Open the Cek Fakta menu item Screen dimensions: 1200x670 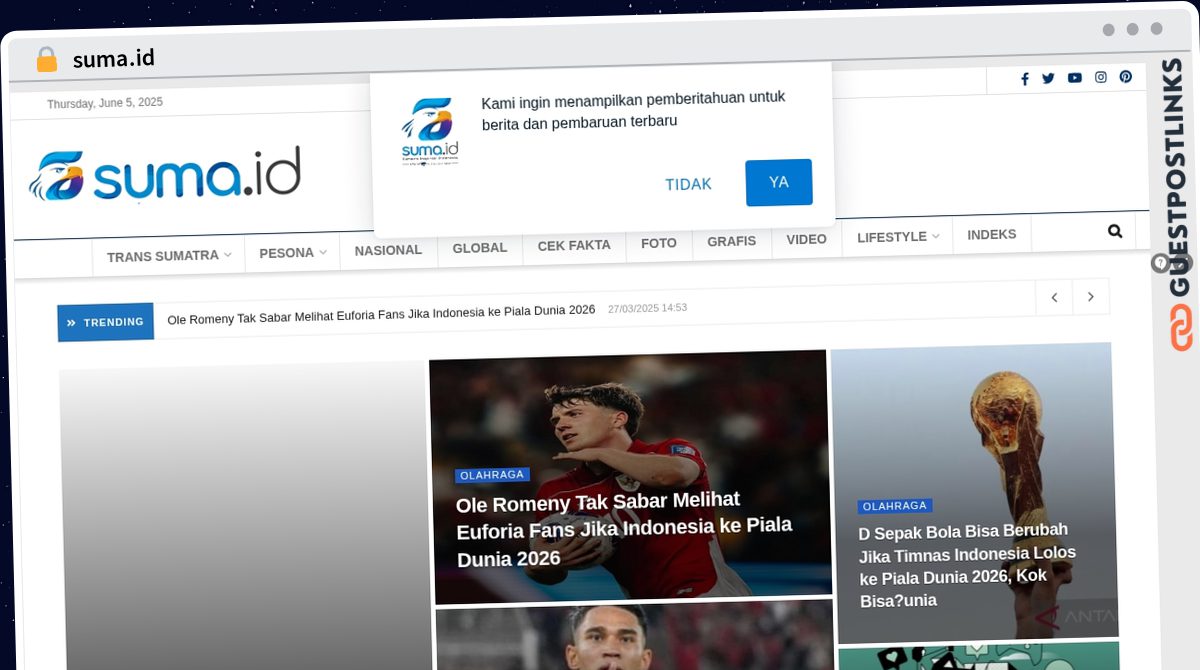[x=574, y=245]
